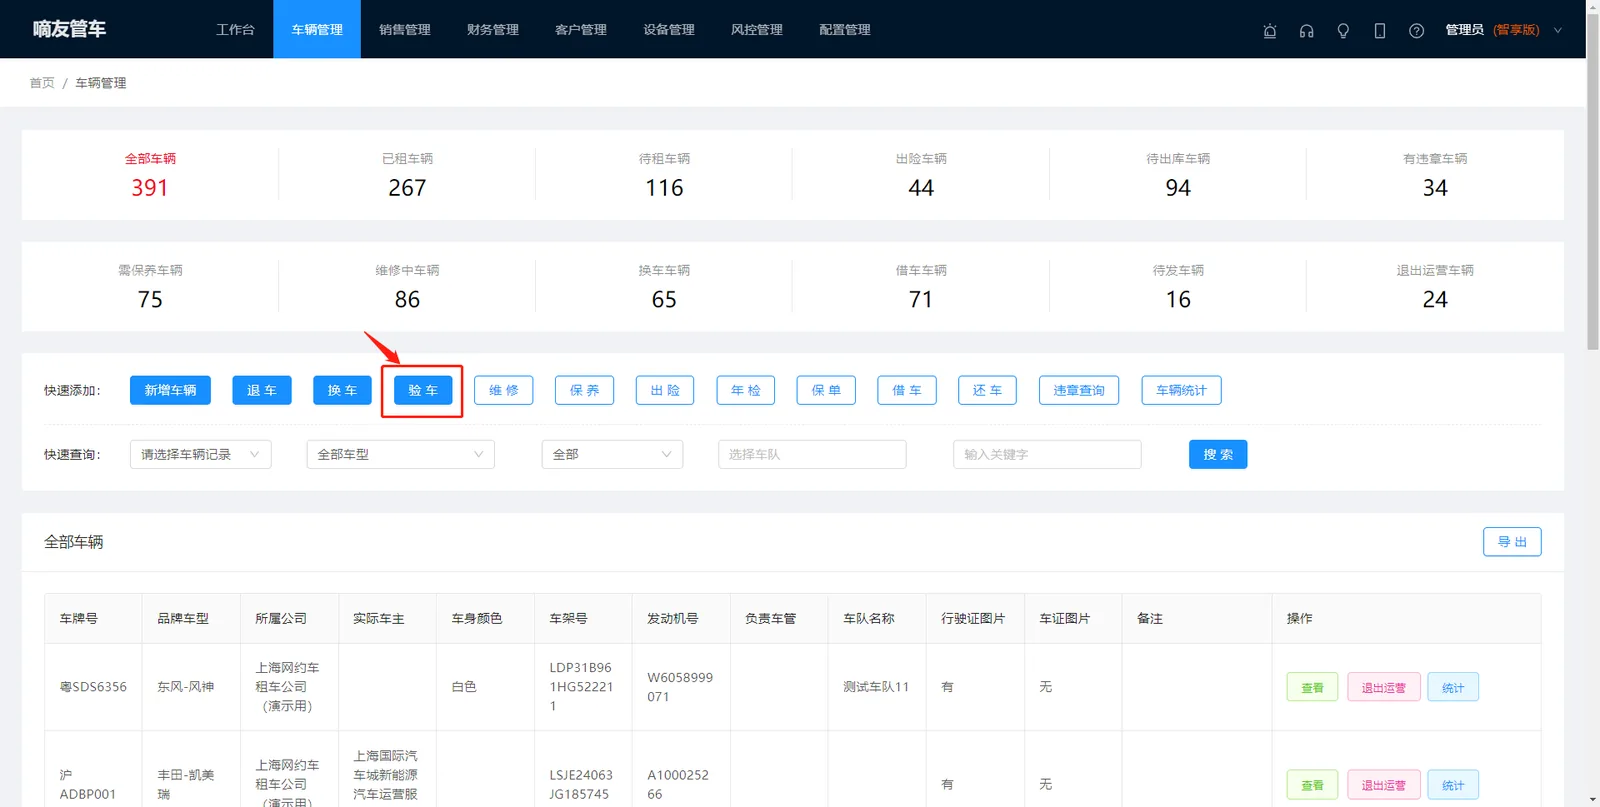1600x807 pixels.
Task: Open 车辆统计
Action: pyautogui.click(x=1181, y=390)
